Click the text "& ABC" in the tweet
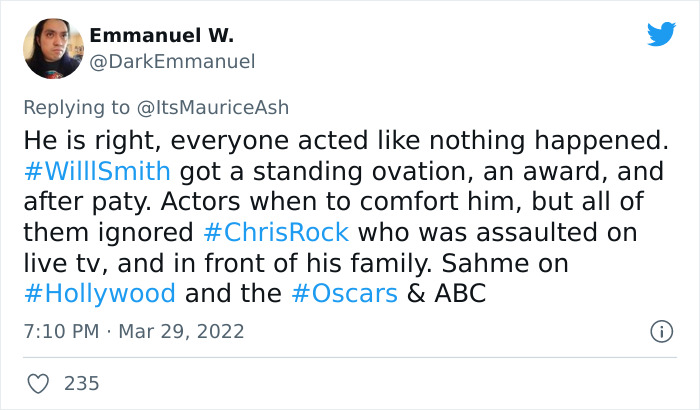The image size is (700, 410). point(444,295)
